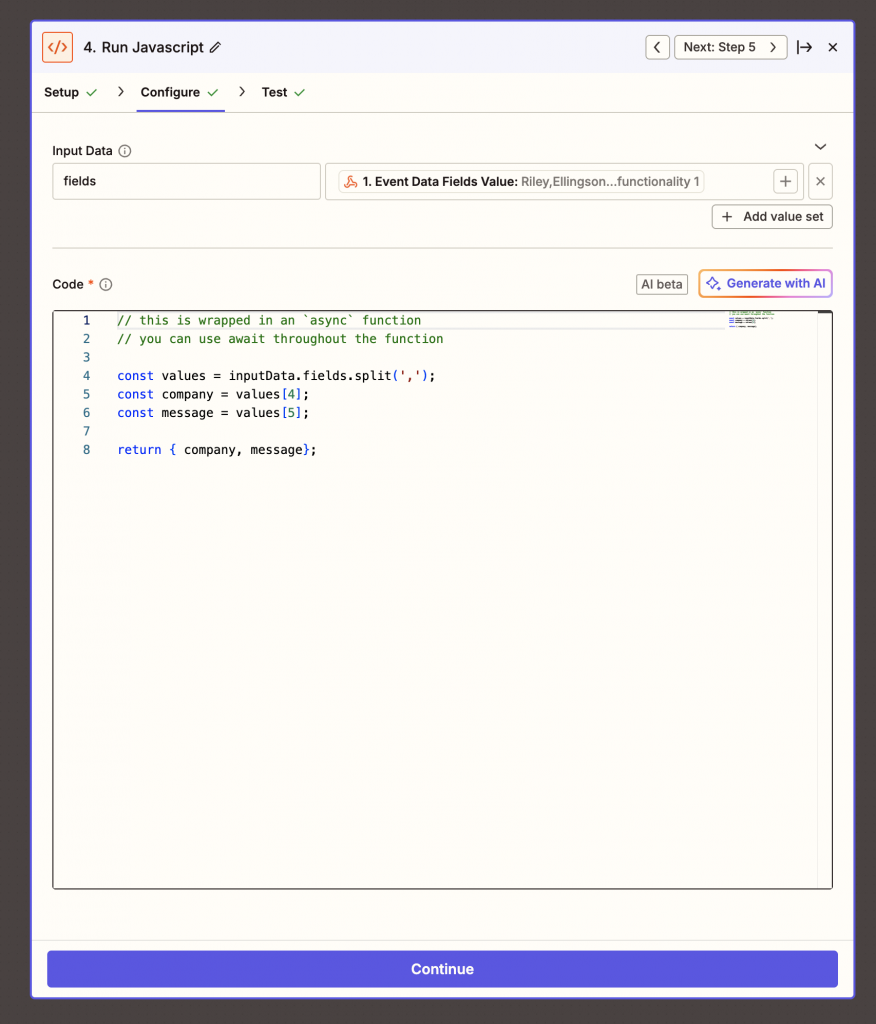Click the code editor minimap
Viewport: 876px width, 1024px height.
click(x=751, y=319)
